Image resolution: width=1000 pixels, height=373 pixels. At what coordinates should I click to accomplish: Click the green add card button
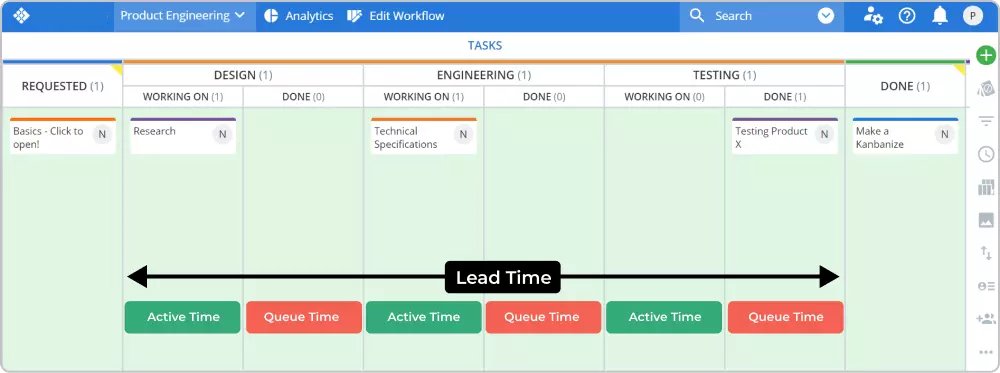[x=986, y=55]
